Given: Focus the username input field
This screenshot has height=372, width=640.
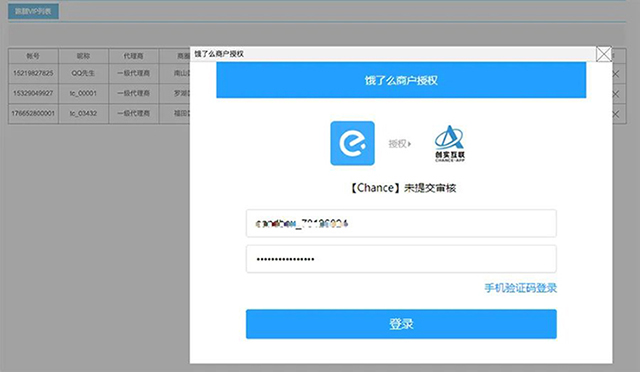Looking at the screenshot, I should coord(401,223).
